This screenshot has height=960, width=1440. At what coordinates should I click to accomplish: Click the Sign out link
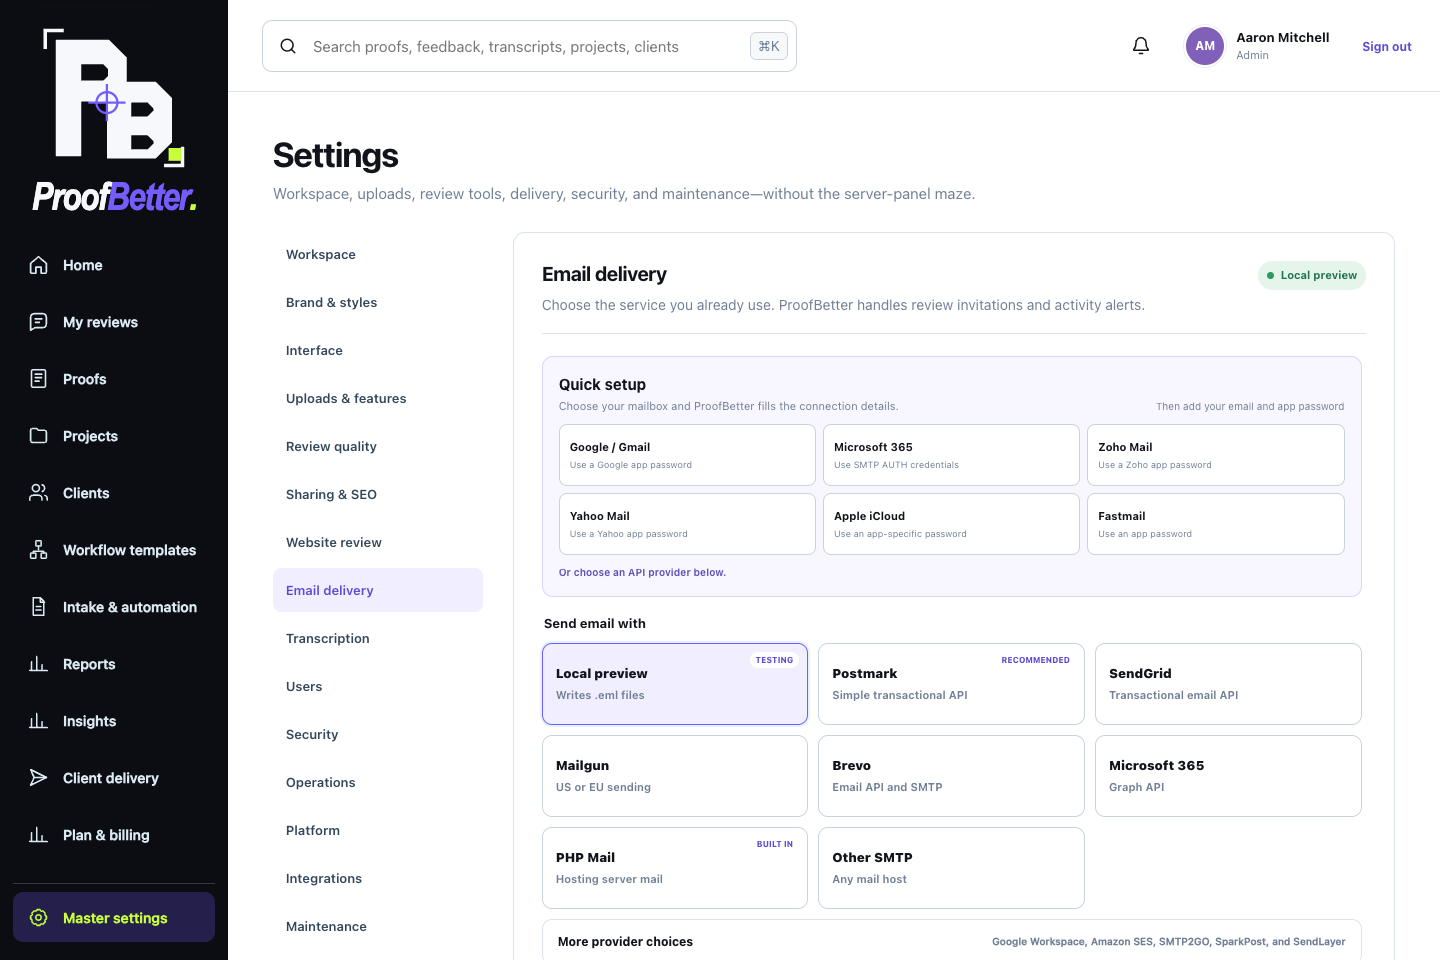pyautogui.click(x=1387, y=47)
